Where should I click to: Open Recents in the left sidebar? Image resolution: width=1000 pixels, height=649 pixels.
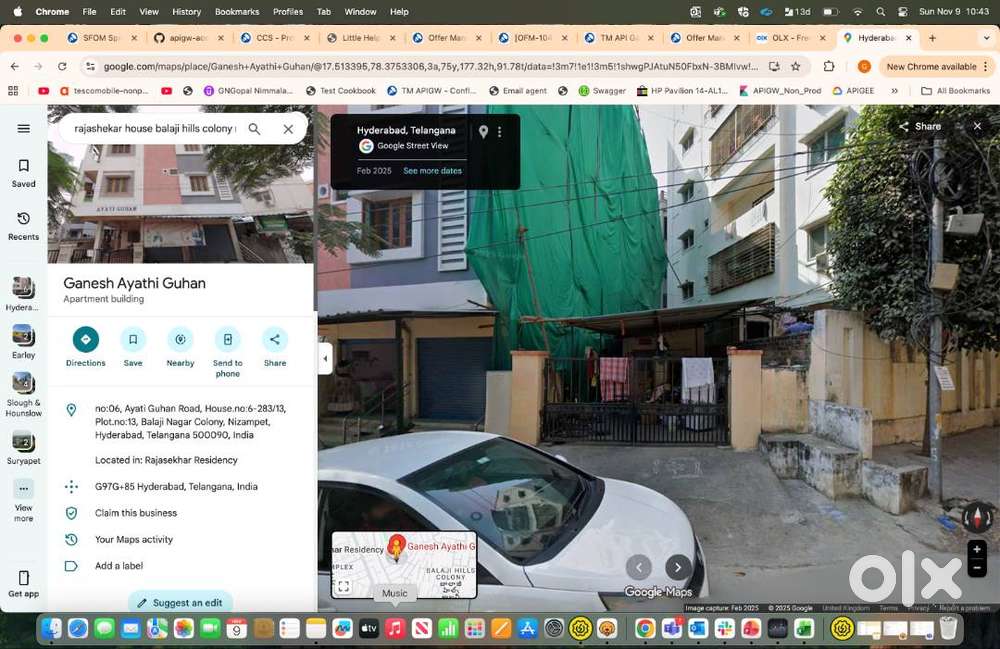pos(24,226)
